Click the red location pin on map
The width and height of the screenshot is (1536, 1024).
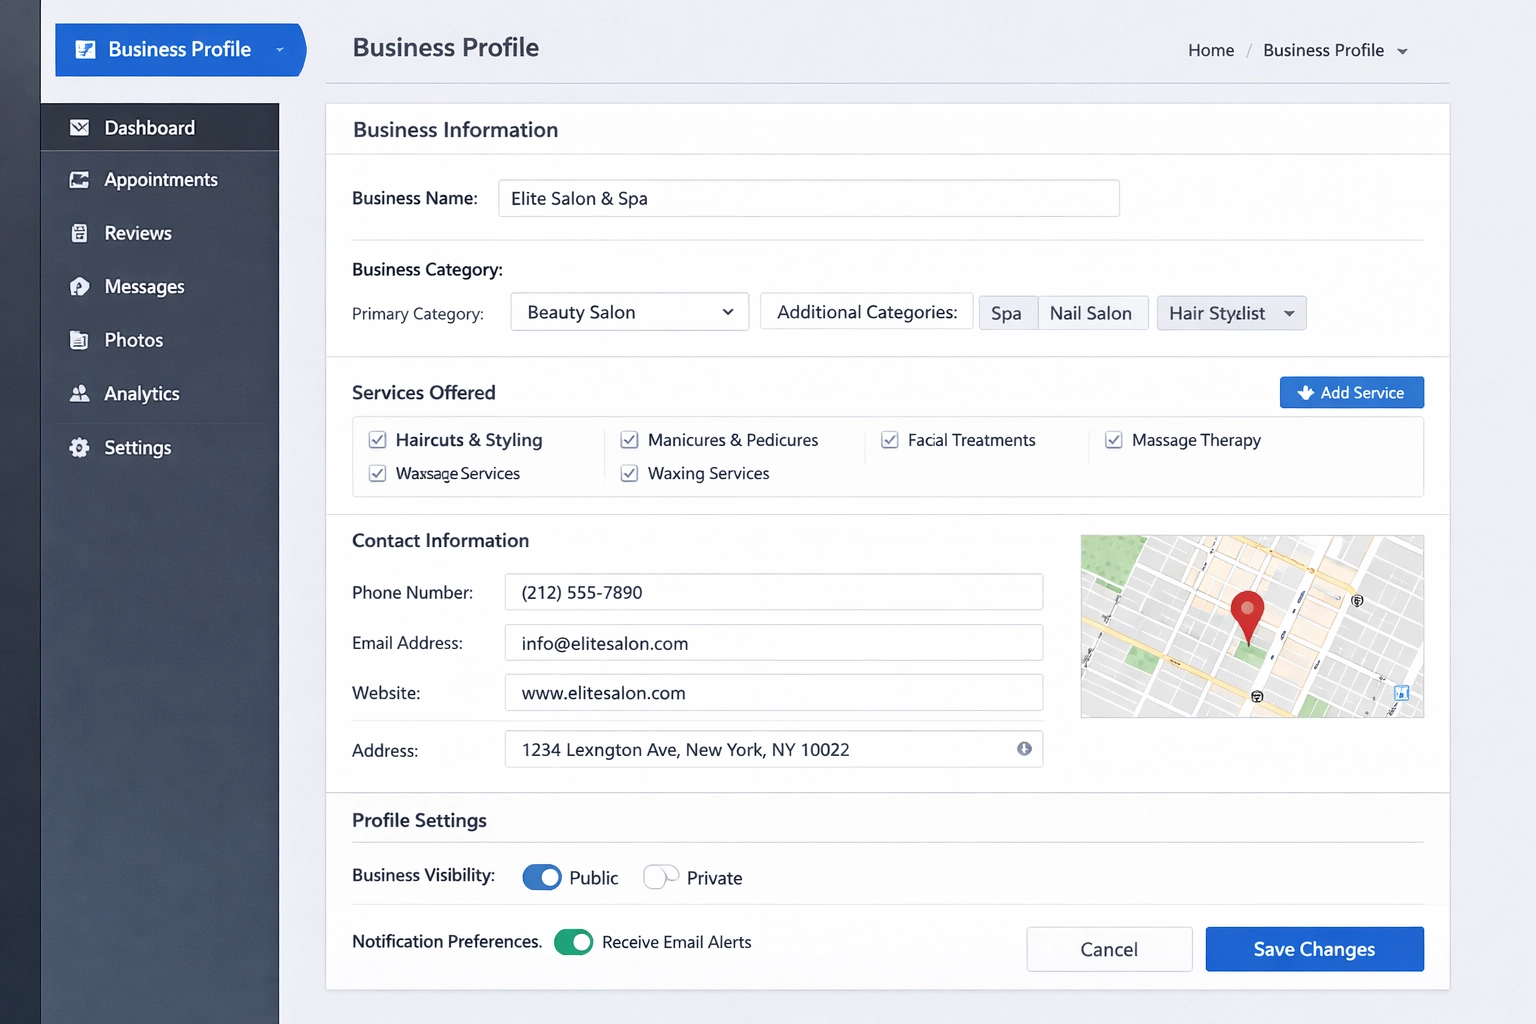pyautogui.click(x=1246, y=614)
